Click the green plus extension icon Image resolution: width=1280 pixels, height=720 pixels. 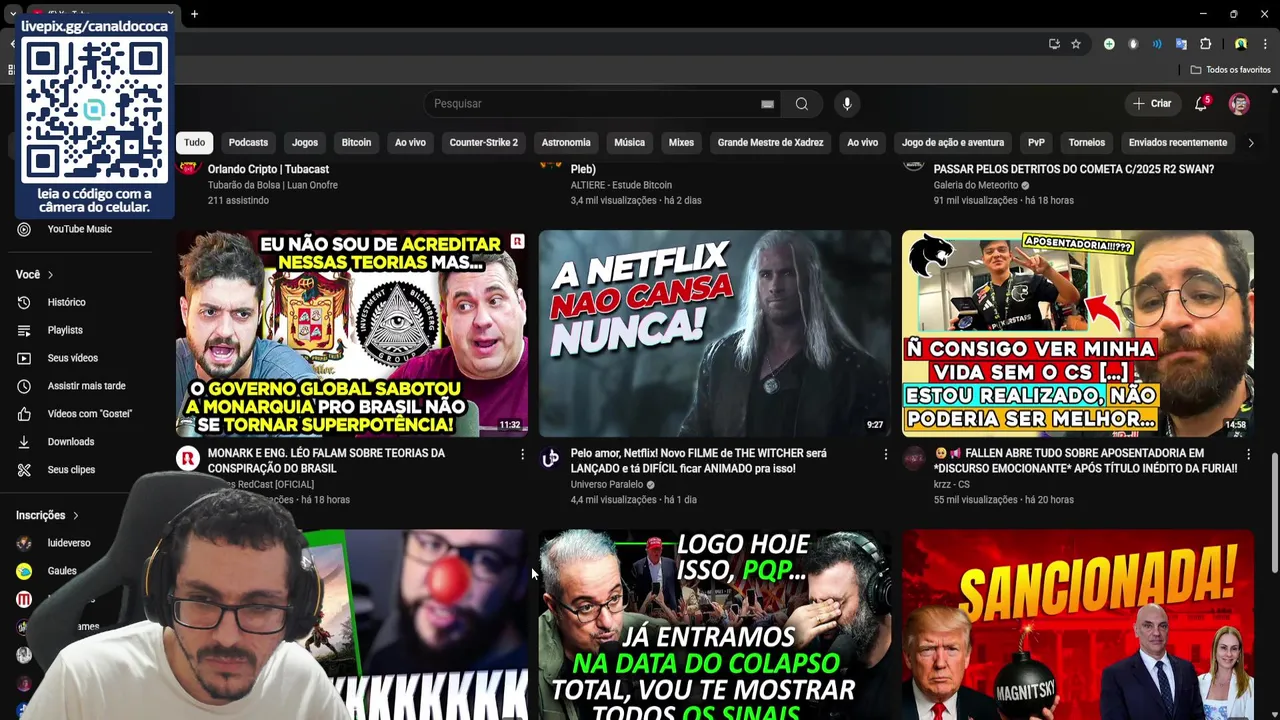(x=1109, y=44)
